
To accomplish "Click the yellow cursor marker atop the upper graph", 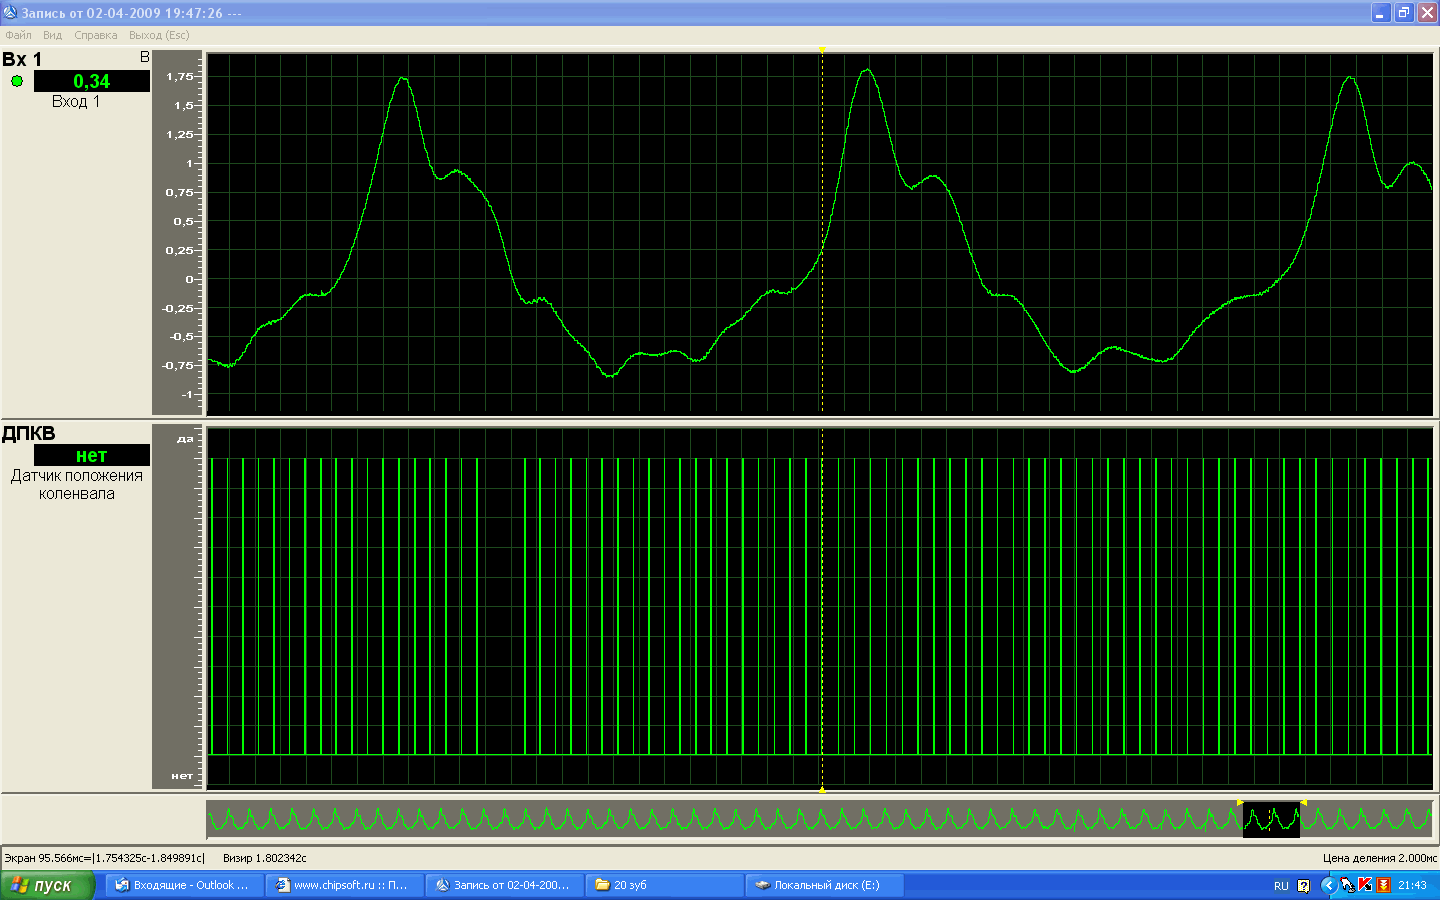I will tap(822, 50).
